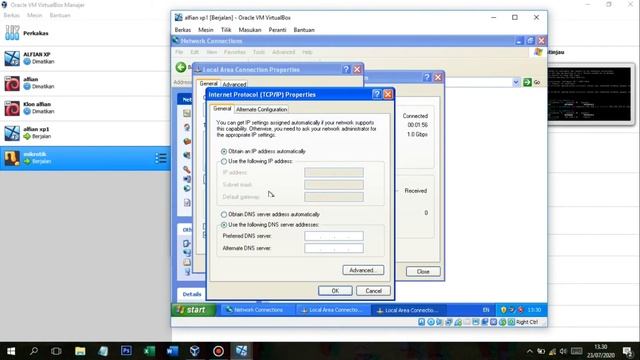Click the Advanced... button
The image size is (640, 360).
click(x=363, y=270)
